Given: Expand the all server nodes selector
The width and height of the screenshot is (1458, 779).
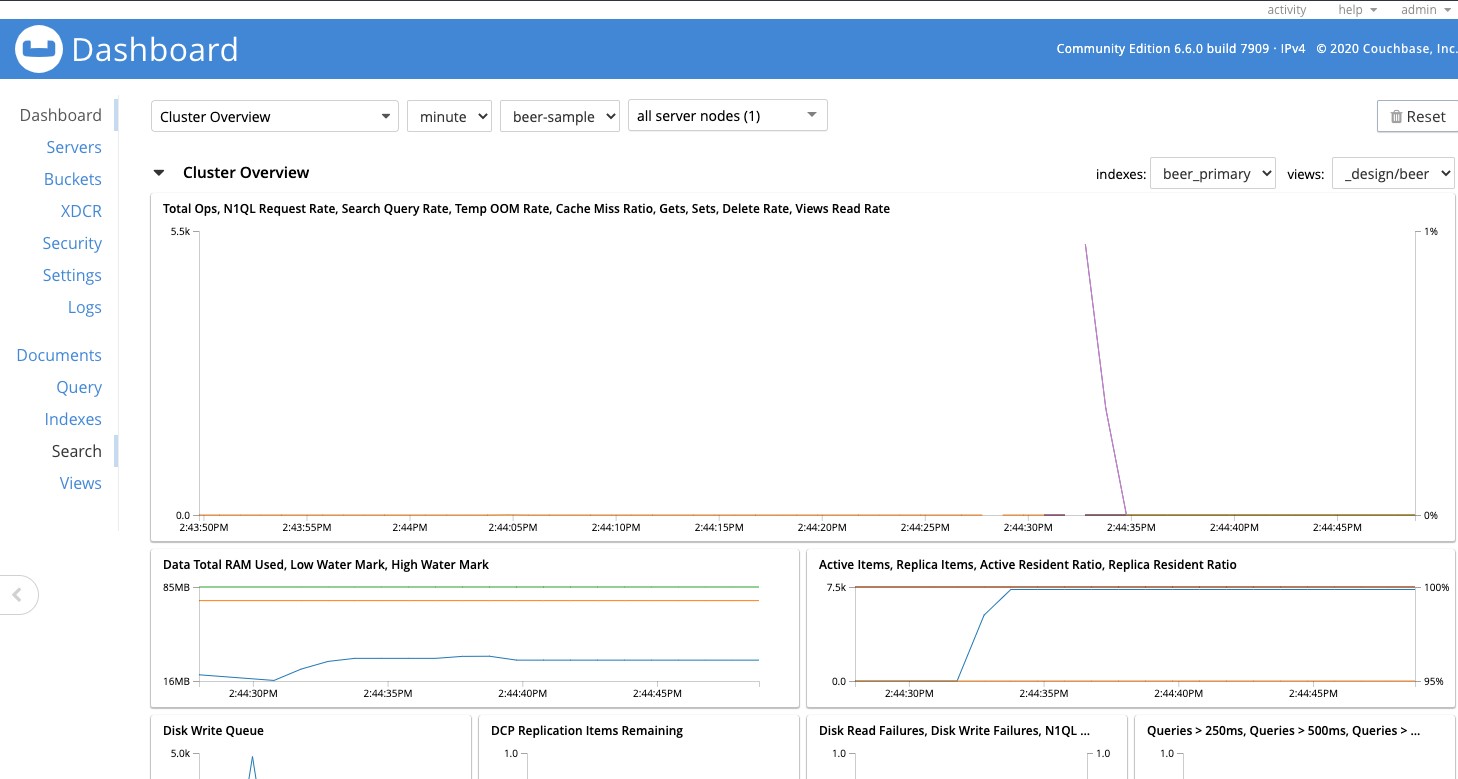Looking at the screenshot, I should [727, 115].
